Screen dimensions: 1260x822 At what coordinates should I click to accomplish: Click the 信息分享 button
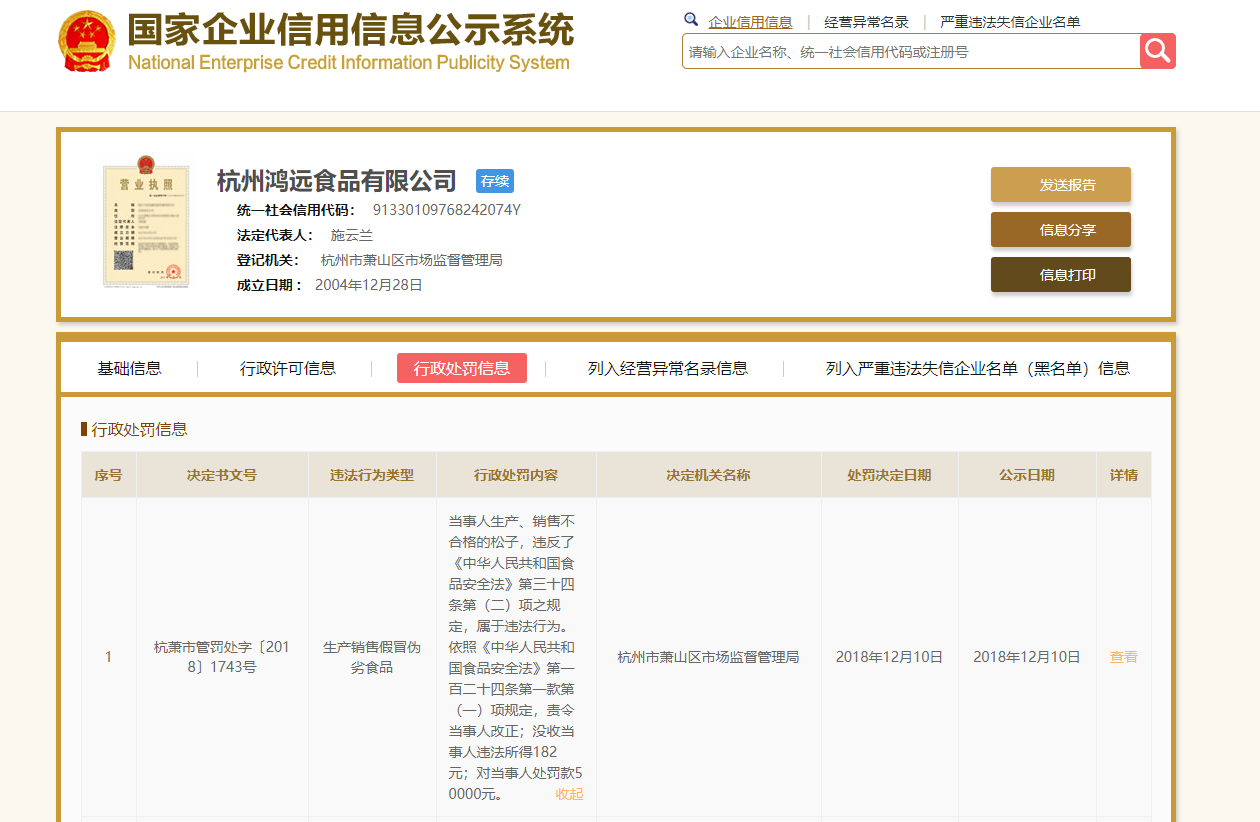point(1061,230)
